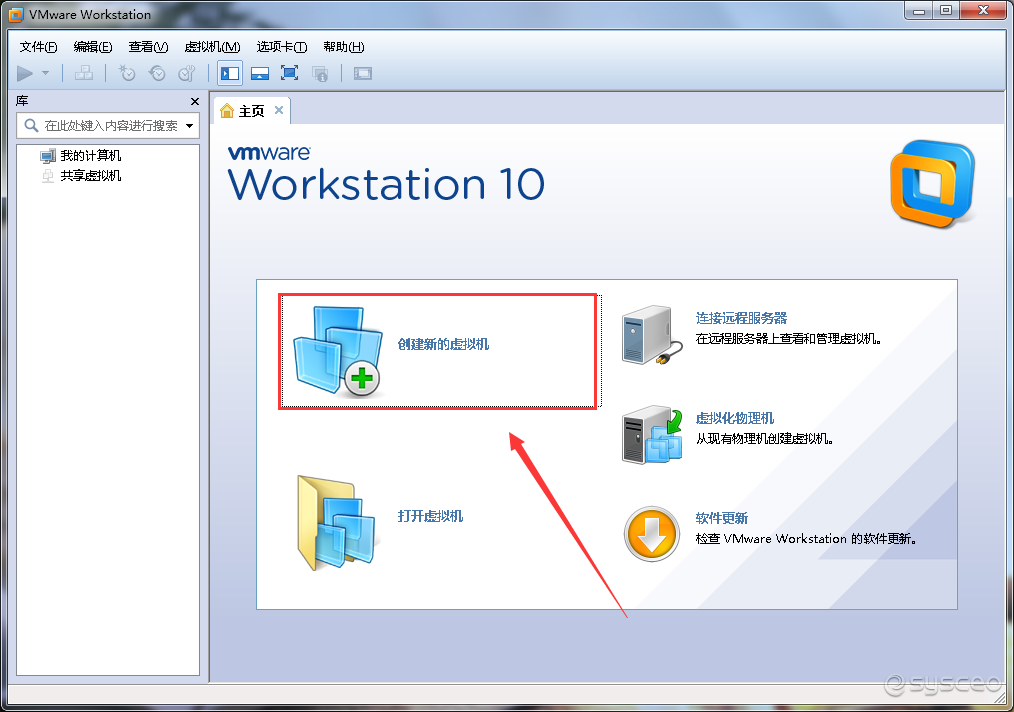Image resolution: width=1014 pixels, height=712 pixels.
Task: Maximize the VMware Workstation window
Action: click(946, 10)
